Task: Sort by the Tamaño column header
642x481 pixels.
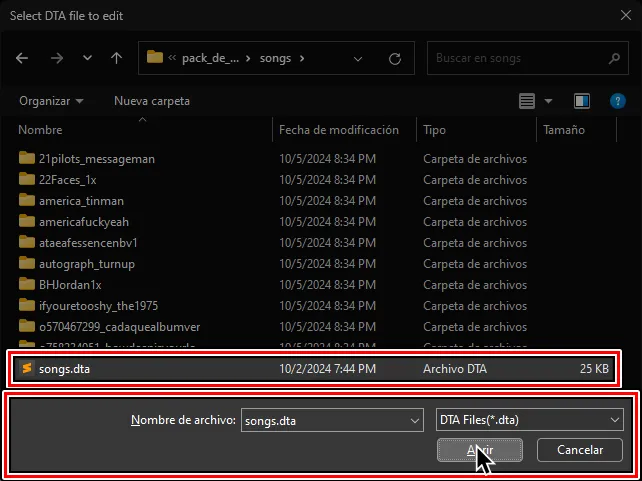Action: (x=563, y=130)
